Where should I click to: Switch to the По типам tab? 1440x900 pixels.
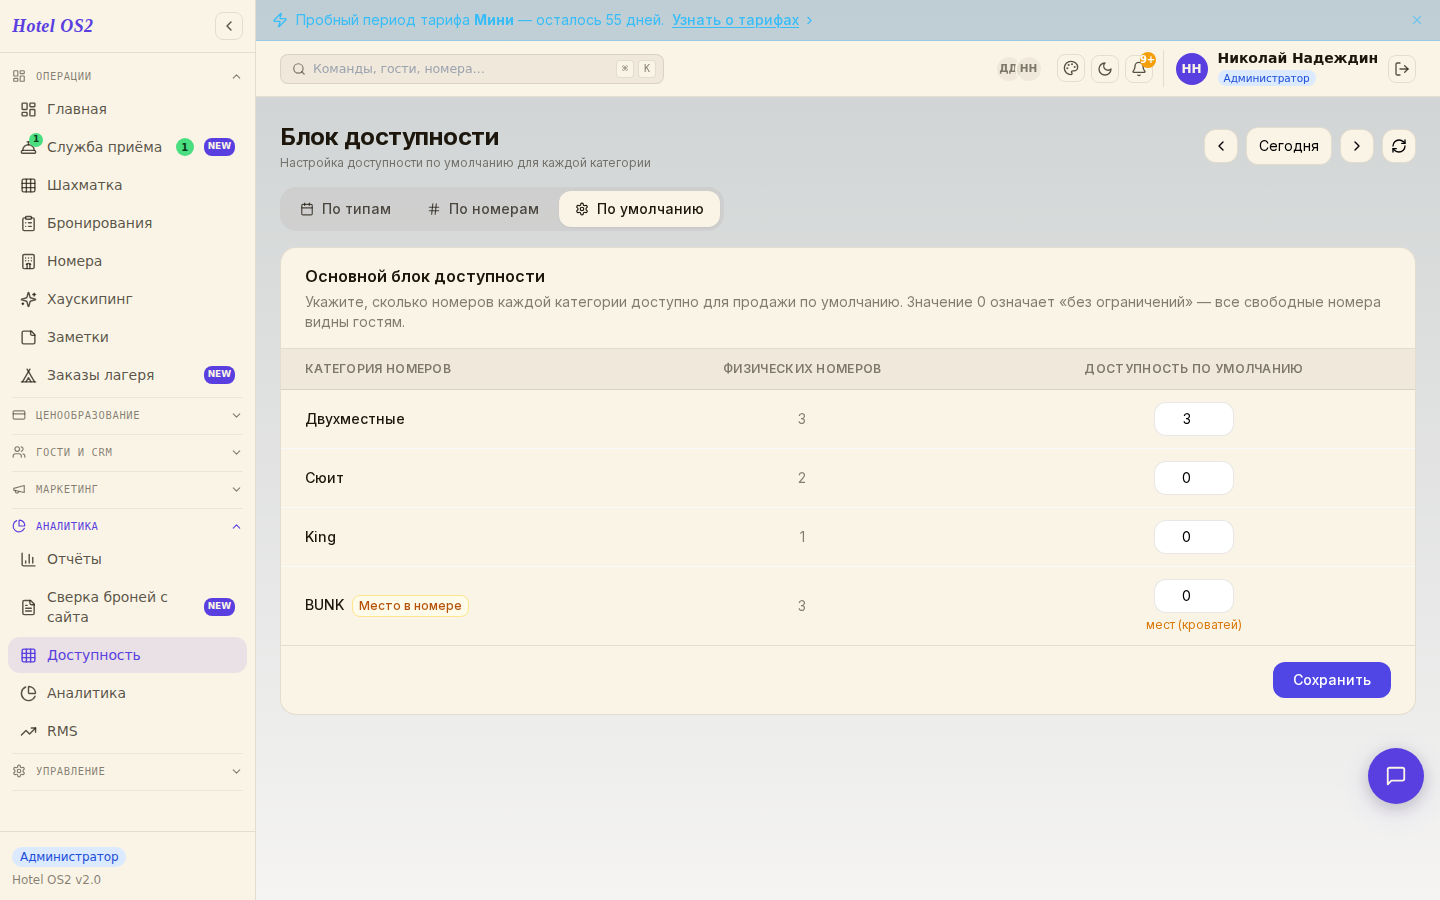pos(346,209)
